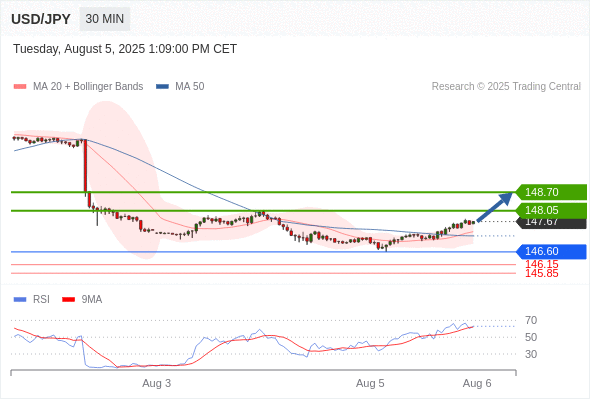This screenshot has height=400, width=590.
Task: Click the Aug 5 date axis label
Action: [370, 383]
